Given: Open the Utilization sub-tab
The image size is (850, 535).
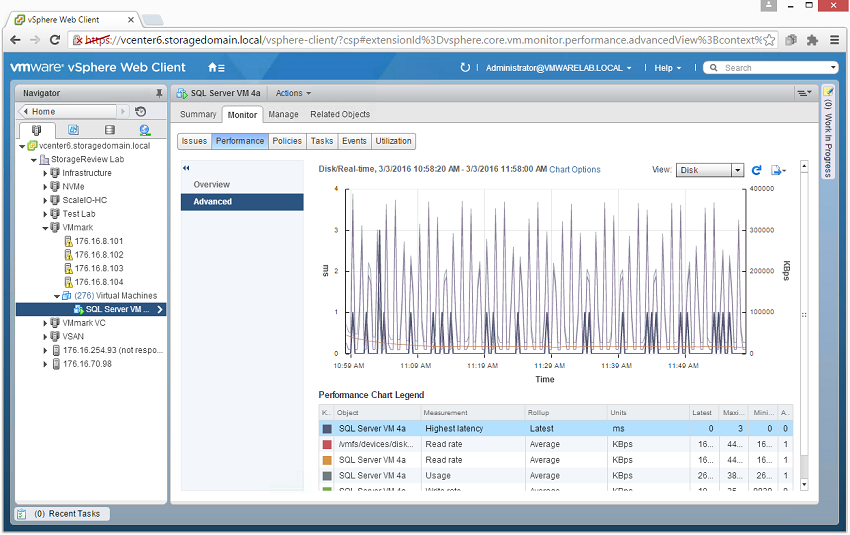Looking at the screenshot, I should tap(394, 141).
